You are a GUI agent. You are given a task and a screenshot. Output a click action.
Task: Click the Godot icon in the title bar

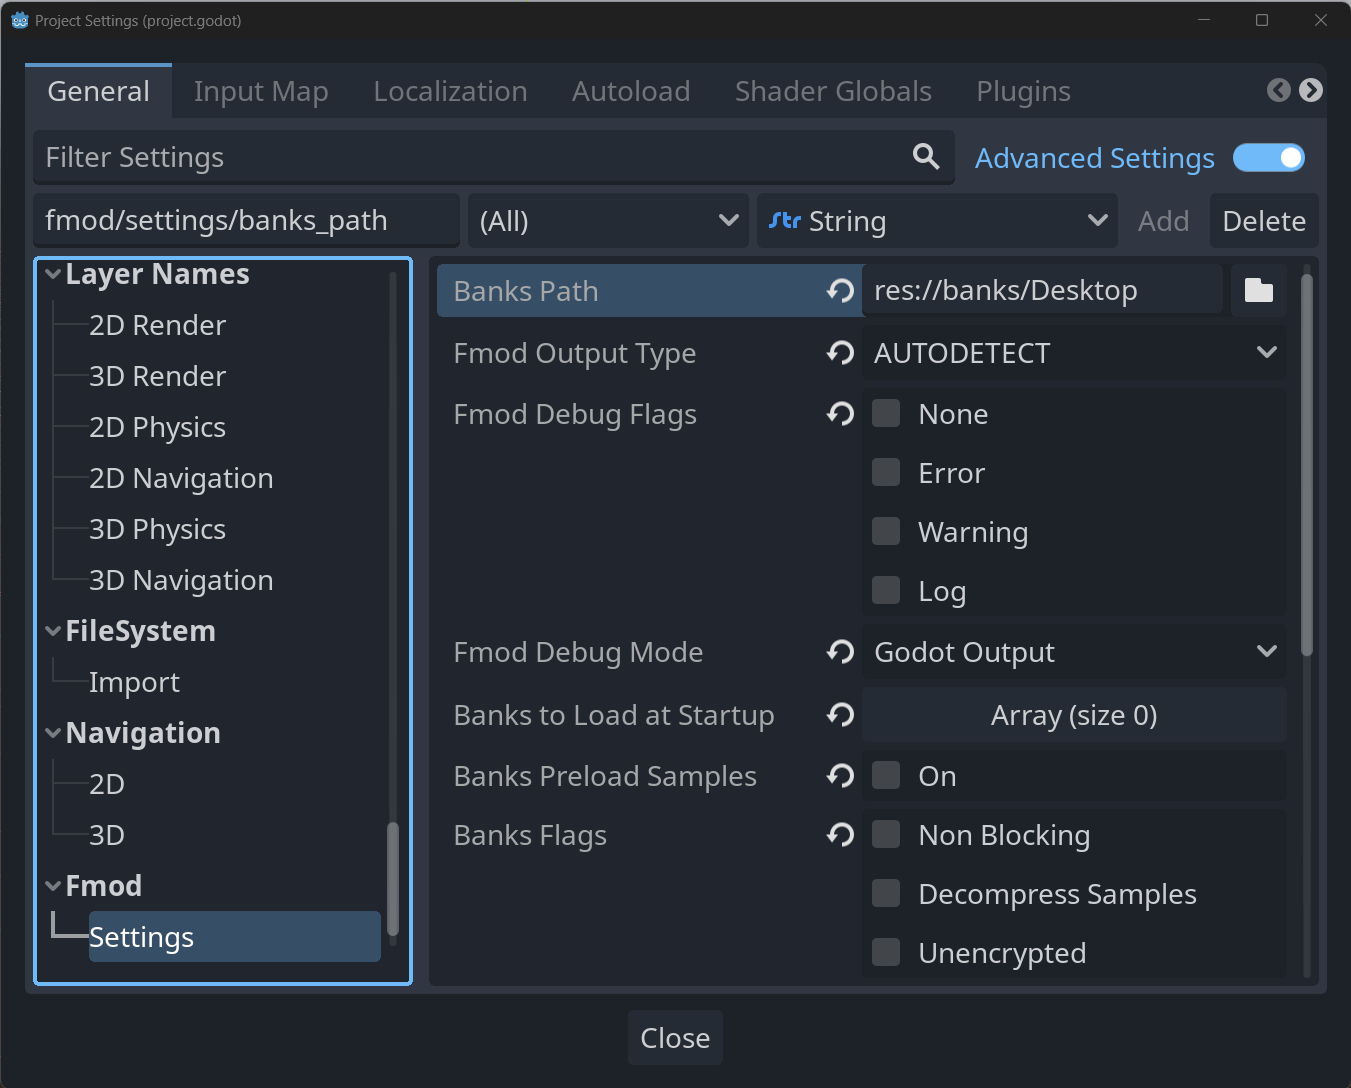coord(19,19)
